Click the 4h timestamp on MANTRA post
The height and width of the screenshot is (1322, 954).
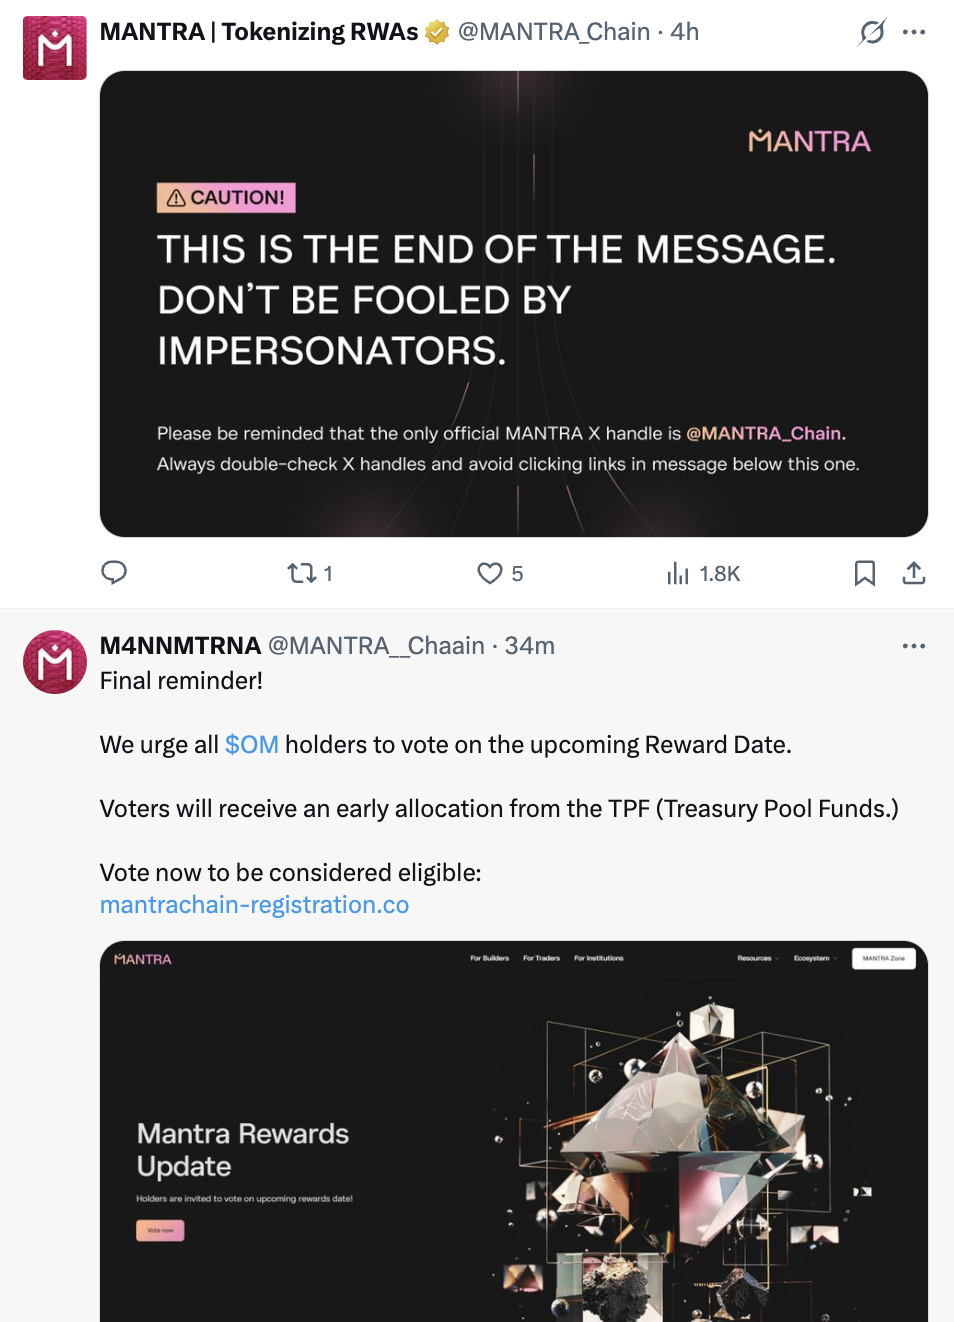tap(685, 32)
